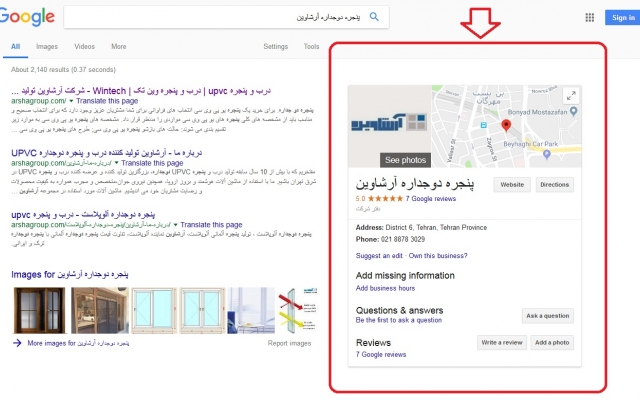The image size is (640, 400).
Task: Open the Google apps grid icon
Action: click(x=589, y=18)
